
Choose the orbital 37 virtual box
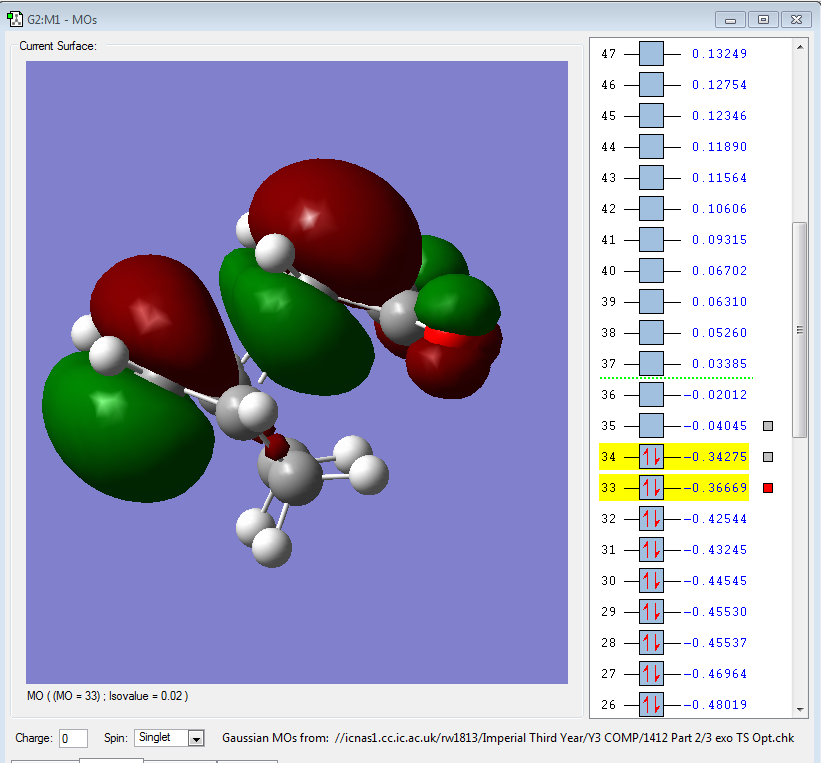pyautogui.click(x=651, y=364)
